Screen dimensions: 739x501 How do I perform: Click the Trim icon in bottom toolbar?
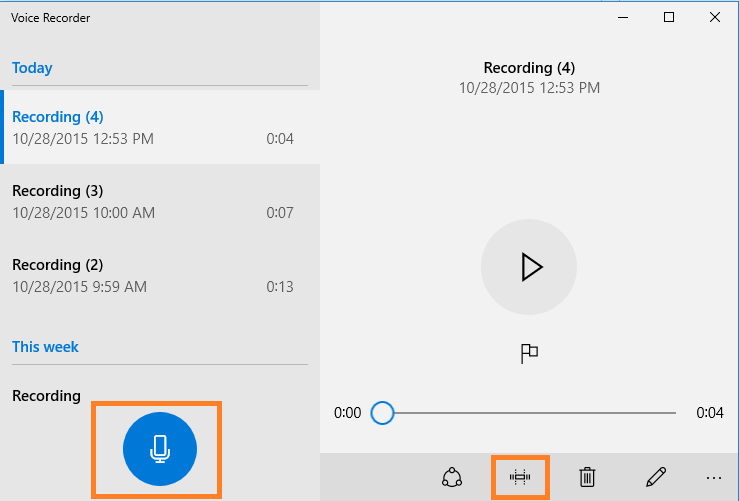click(x=520, y=477)
